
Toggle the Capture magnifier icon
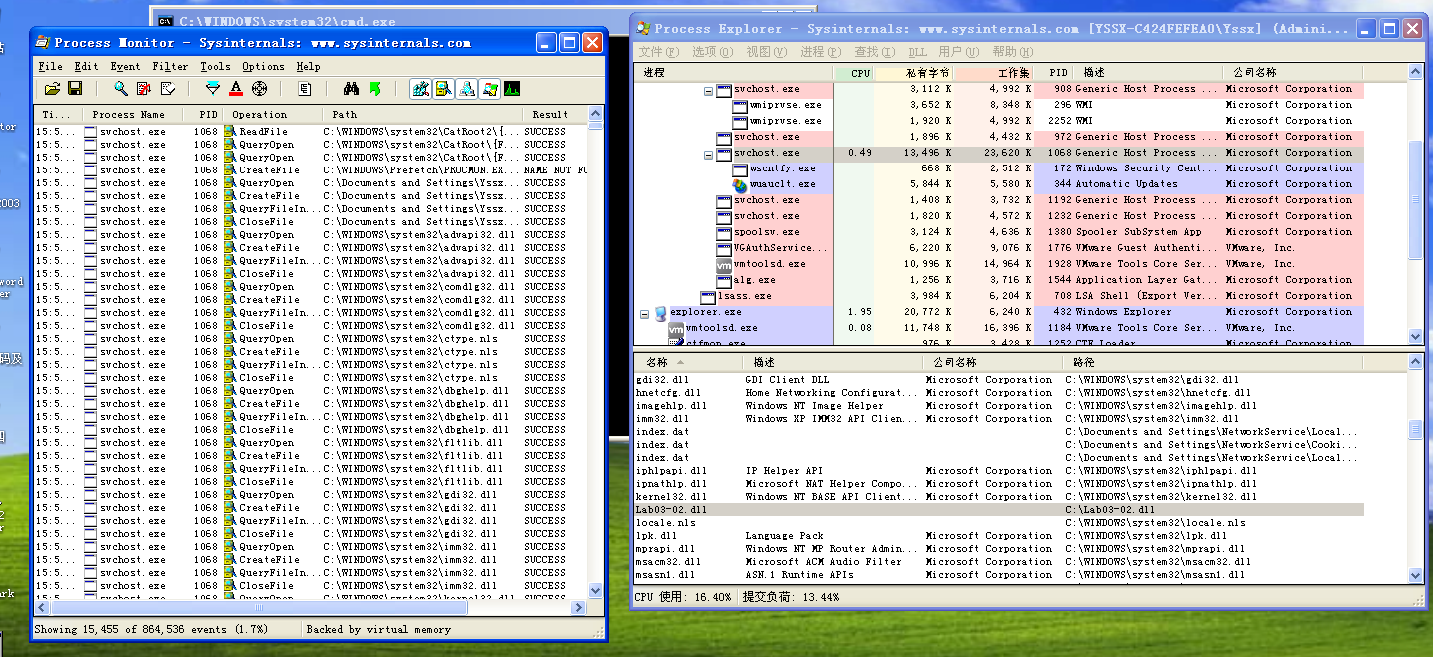121,89
